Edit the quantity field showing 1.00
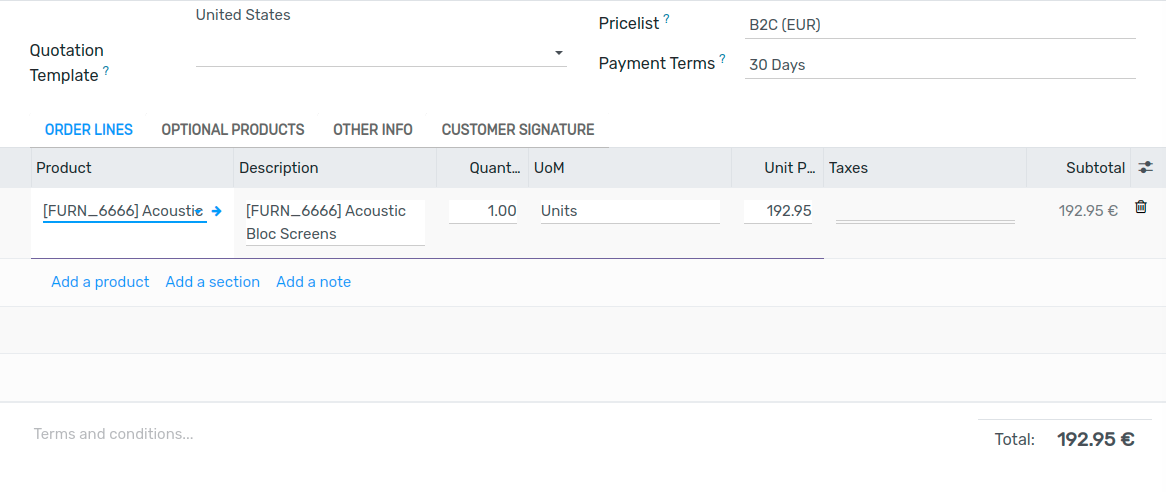This screenshot has height=492, width=1166. point(483,211)
